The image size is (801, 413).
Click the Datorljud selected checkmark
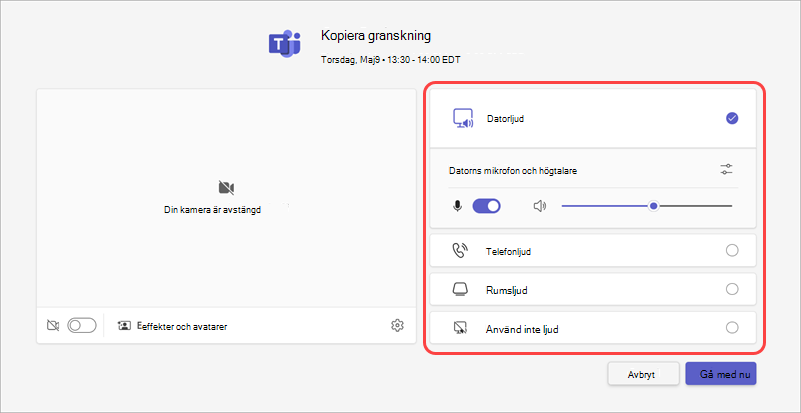[732, 119]
